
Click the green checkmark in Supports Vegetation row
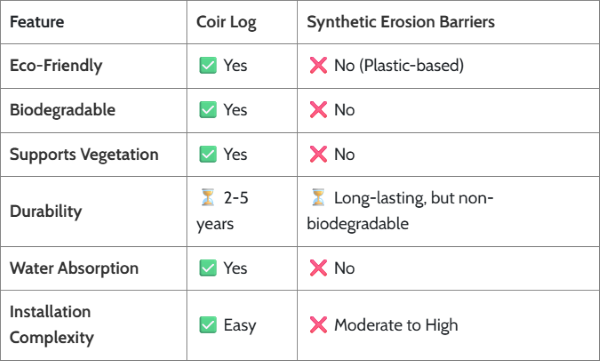pyautogui.click(x=208, y=154)
